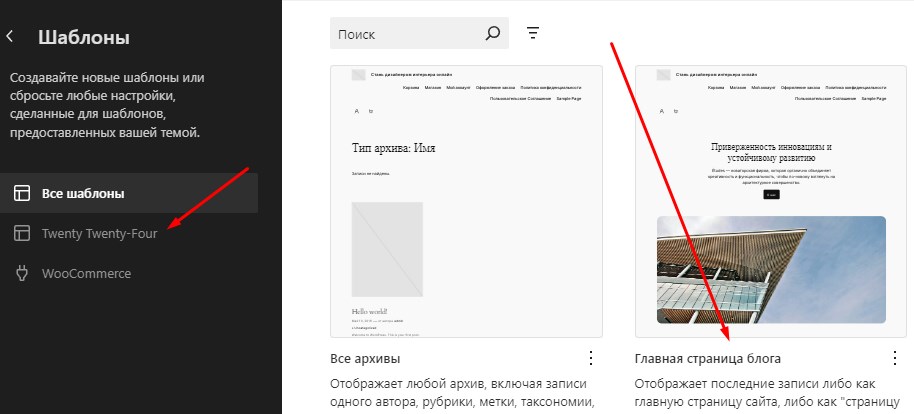Click the Hello world! post title in preview

tap(368, 311)
